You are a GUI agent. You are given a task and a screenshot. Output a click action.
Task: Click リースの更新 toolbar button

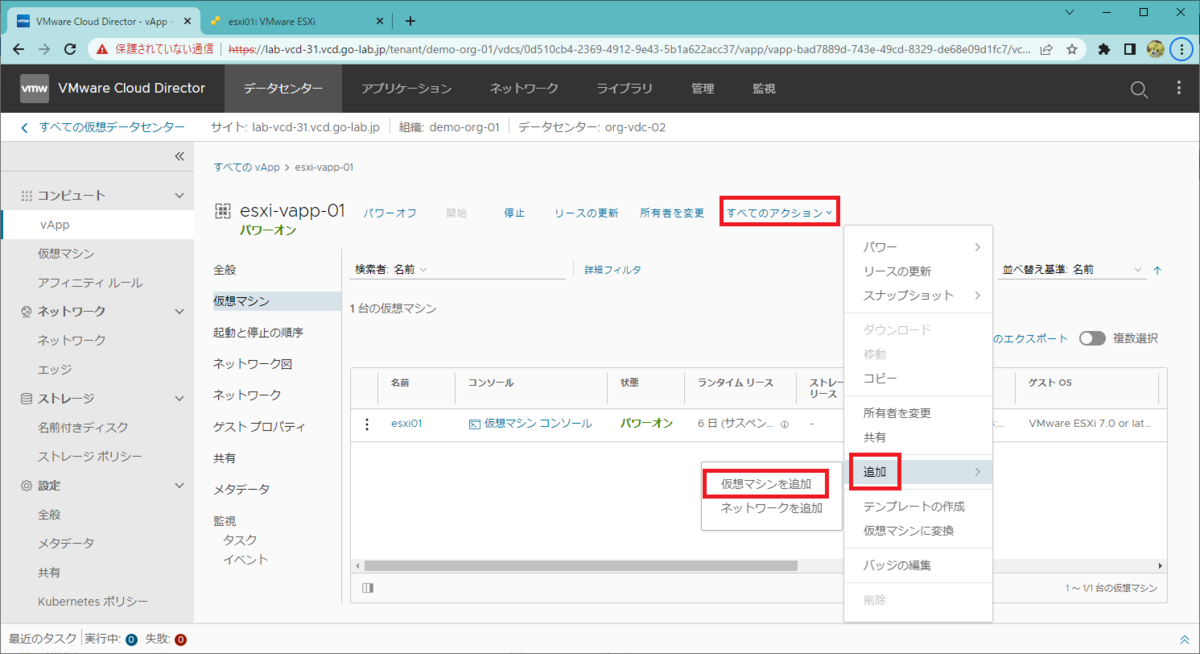(x=586, y=213)
